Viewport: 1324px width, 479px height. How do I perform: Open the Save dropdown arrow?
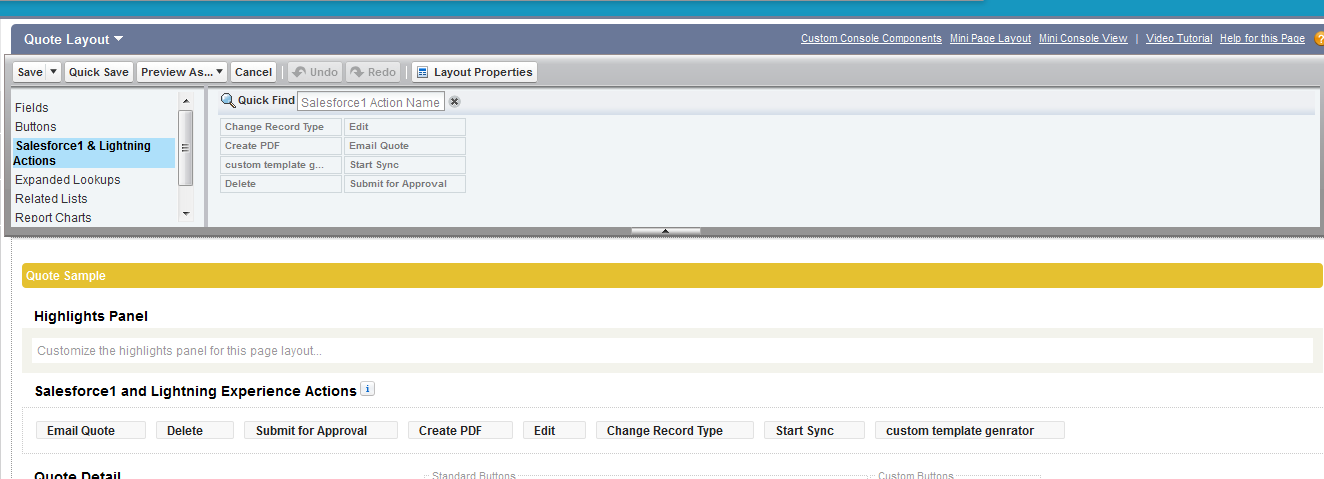(54, 72)
